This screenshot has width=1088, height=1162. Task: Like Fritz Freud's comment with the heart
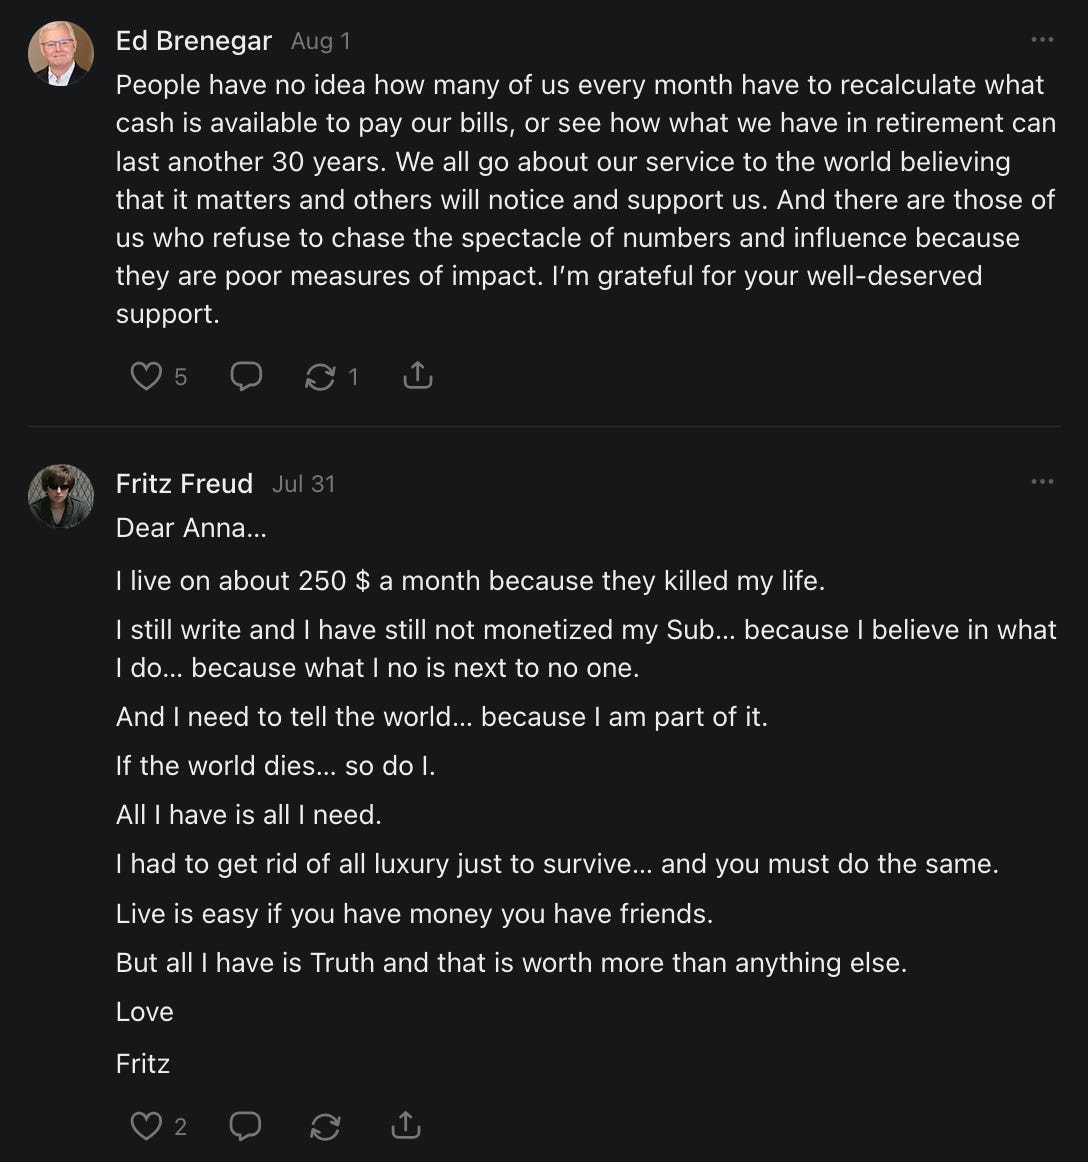(x=146, y=1126)
